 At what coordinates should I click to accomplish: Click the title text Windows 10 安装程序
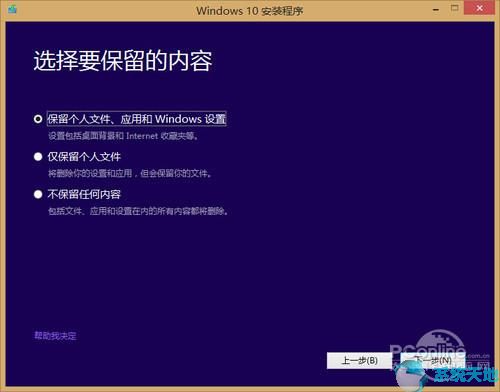[250, 11]
